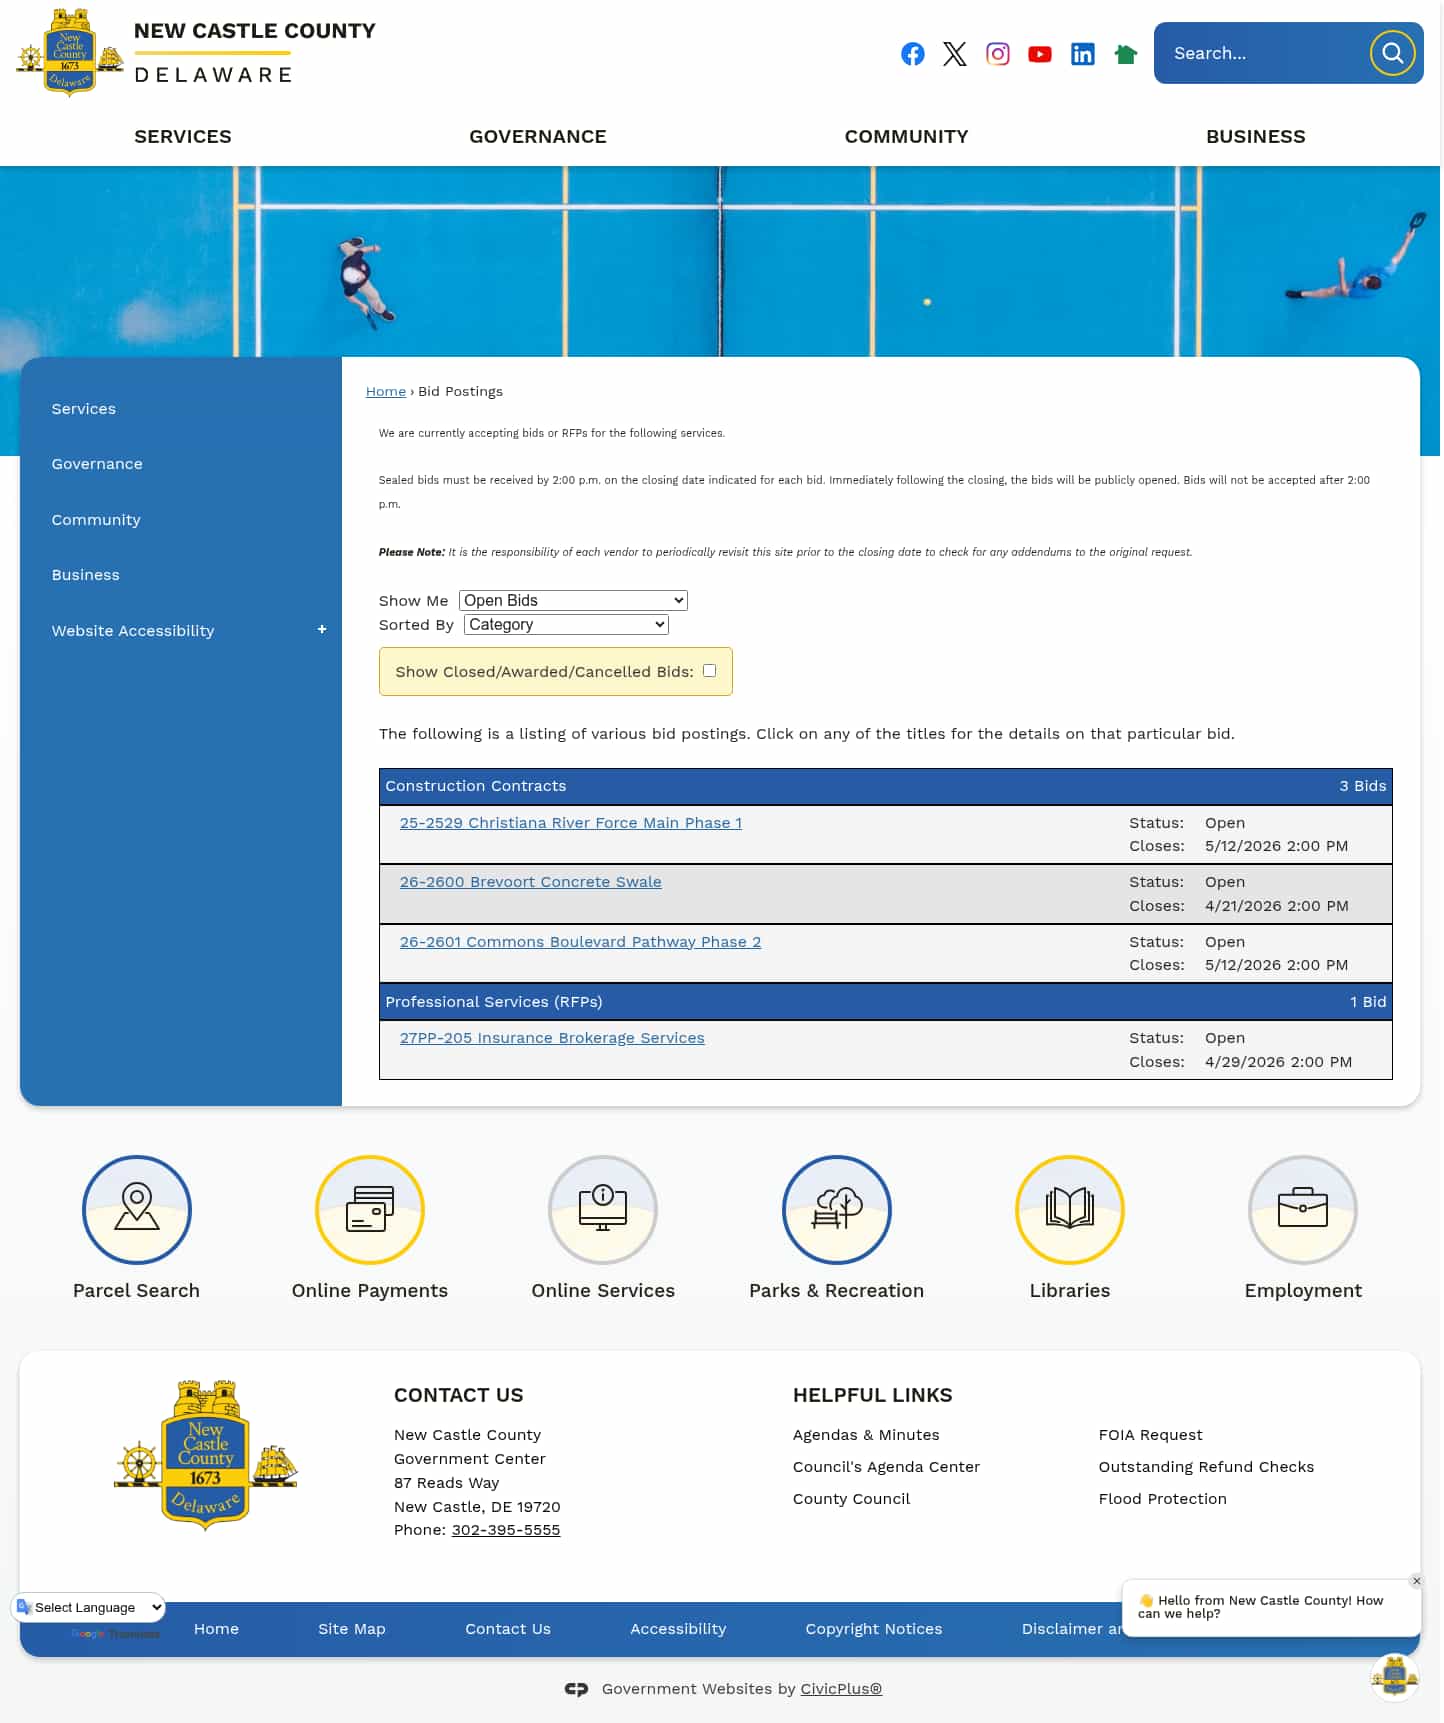Select Governance in the sidebar
1444x1723 pixels.
[x=97, y=464]
